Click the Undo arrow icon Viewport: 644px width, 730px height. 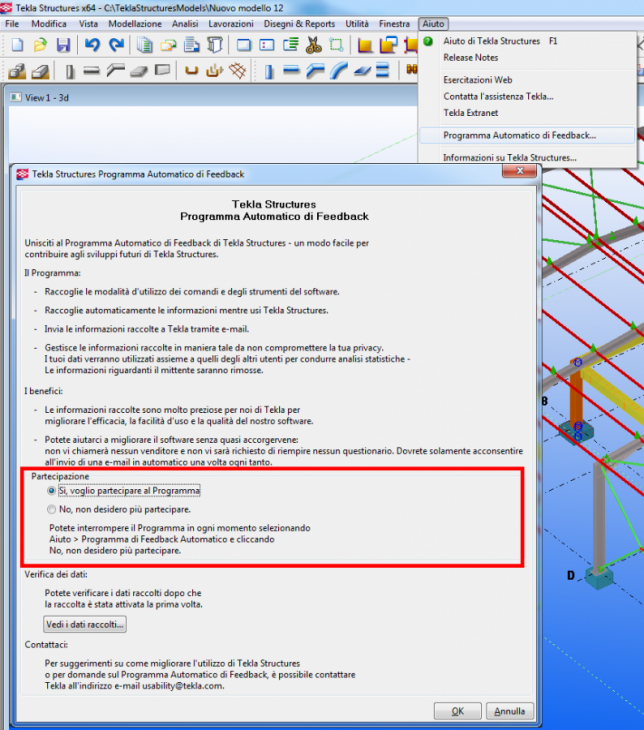[x=92, y=45]
